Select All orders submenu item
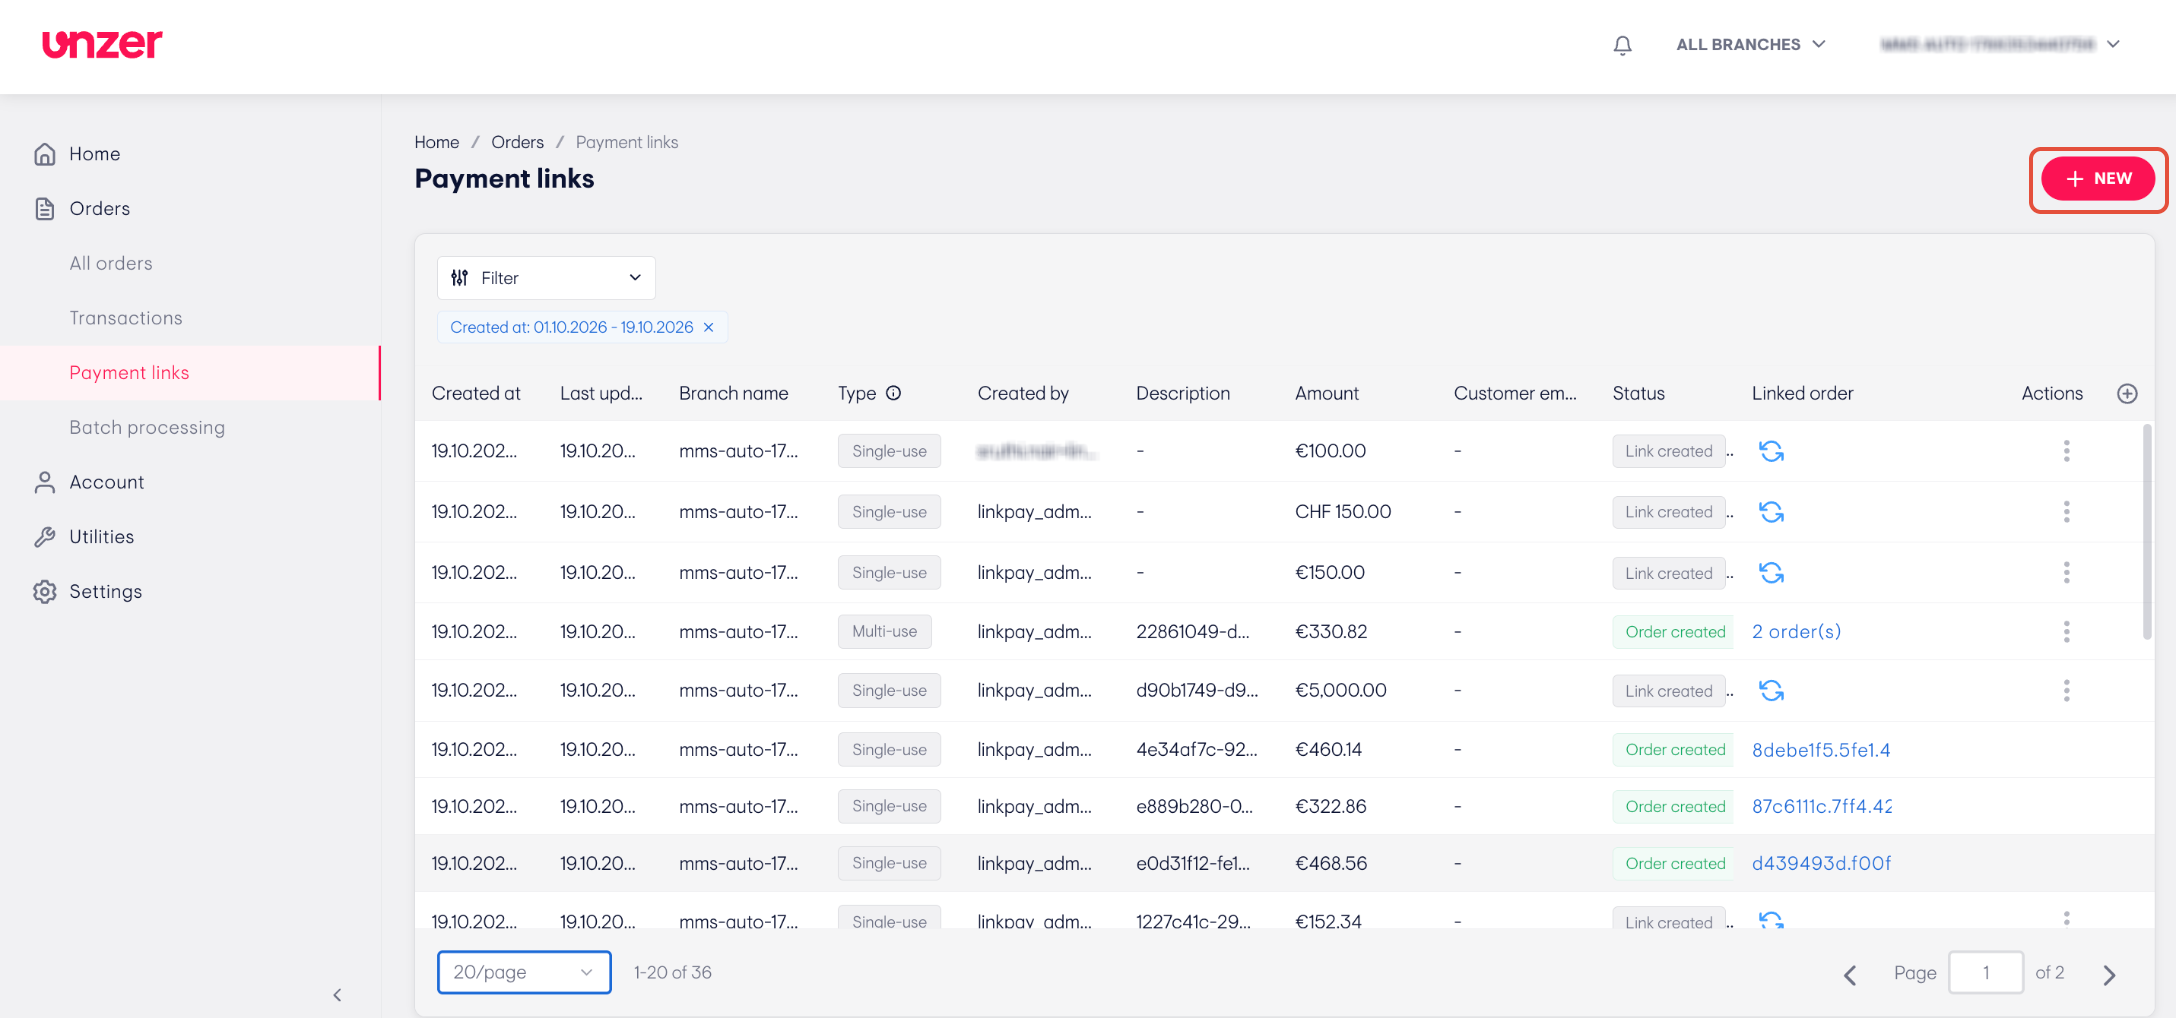This screenshot has height=1018, width=2176. tap(111, 263)
